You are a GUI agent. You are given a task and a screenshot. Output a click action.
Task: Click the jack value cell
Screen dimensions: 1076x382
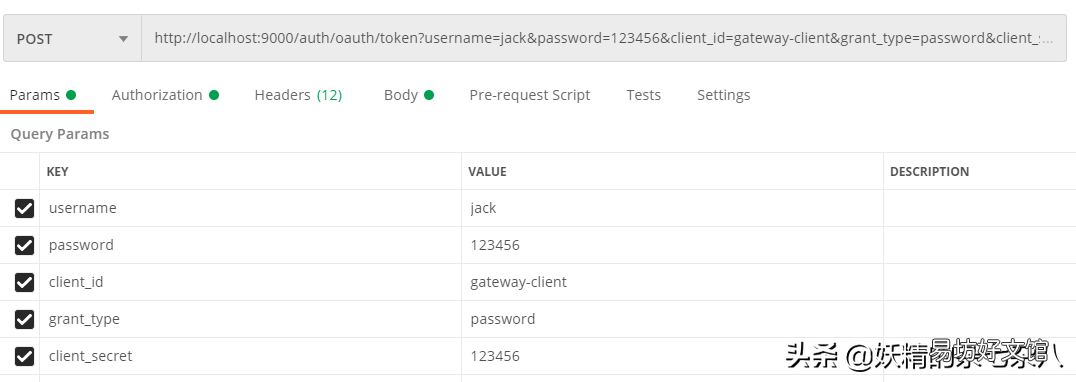pos(672,208)
